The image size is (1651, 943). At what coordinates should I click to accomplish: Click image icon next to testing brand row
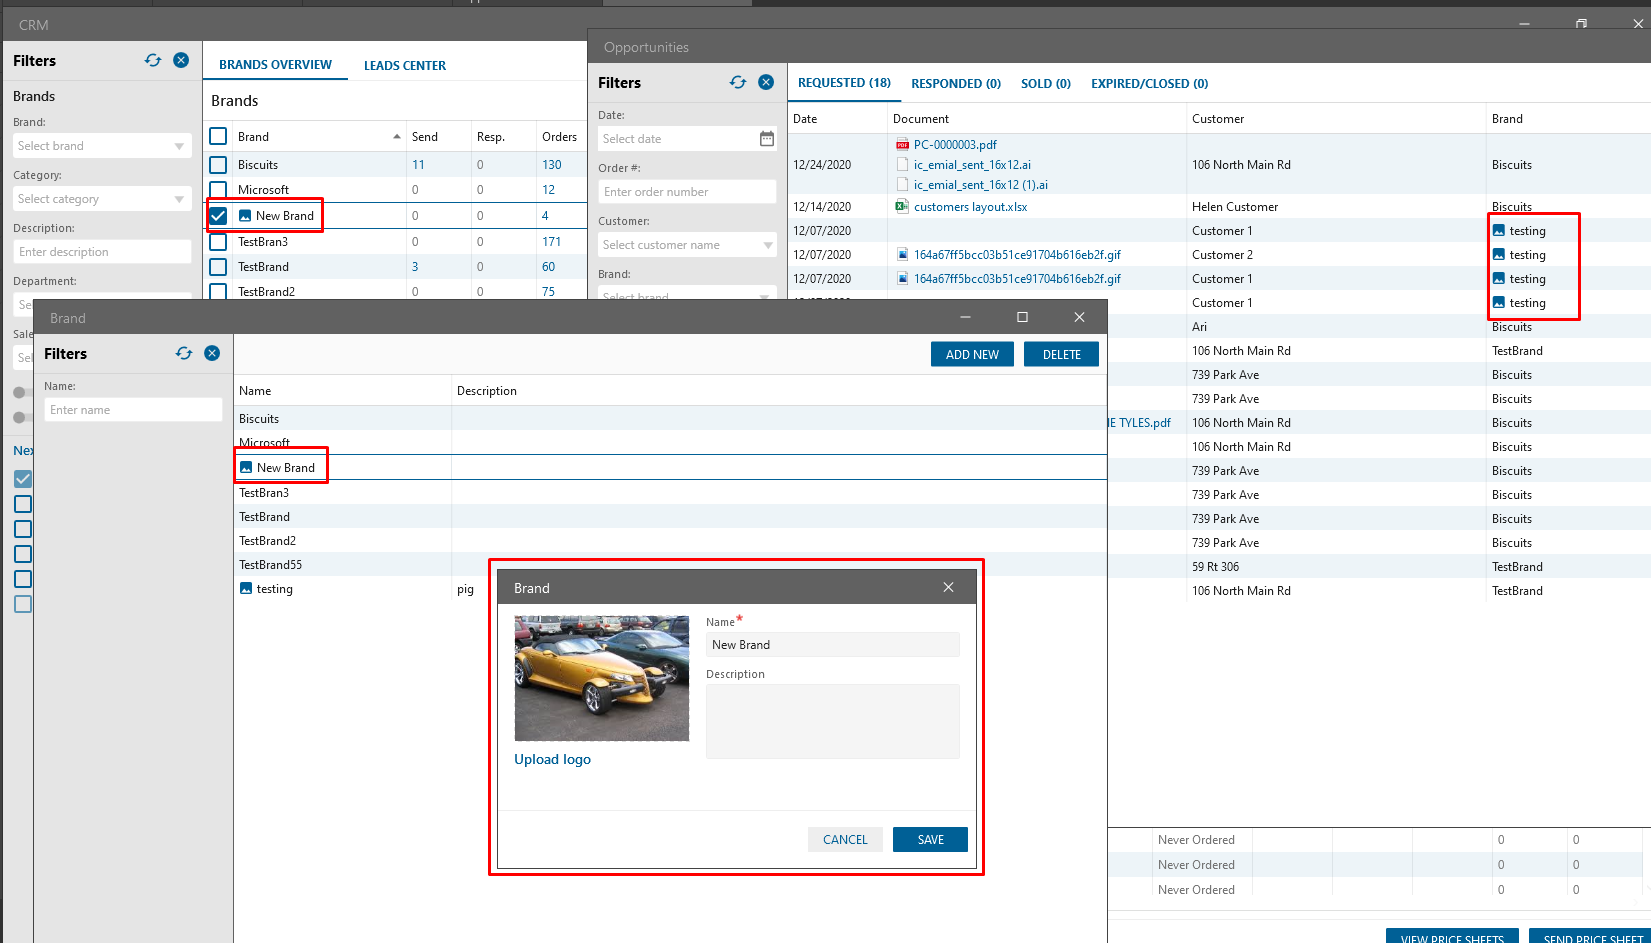[246, 589]
